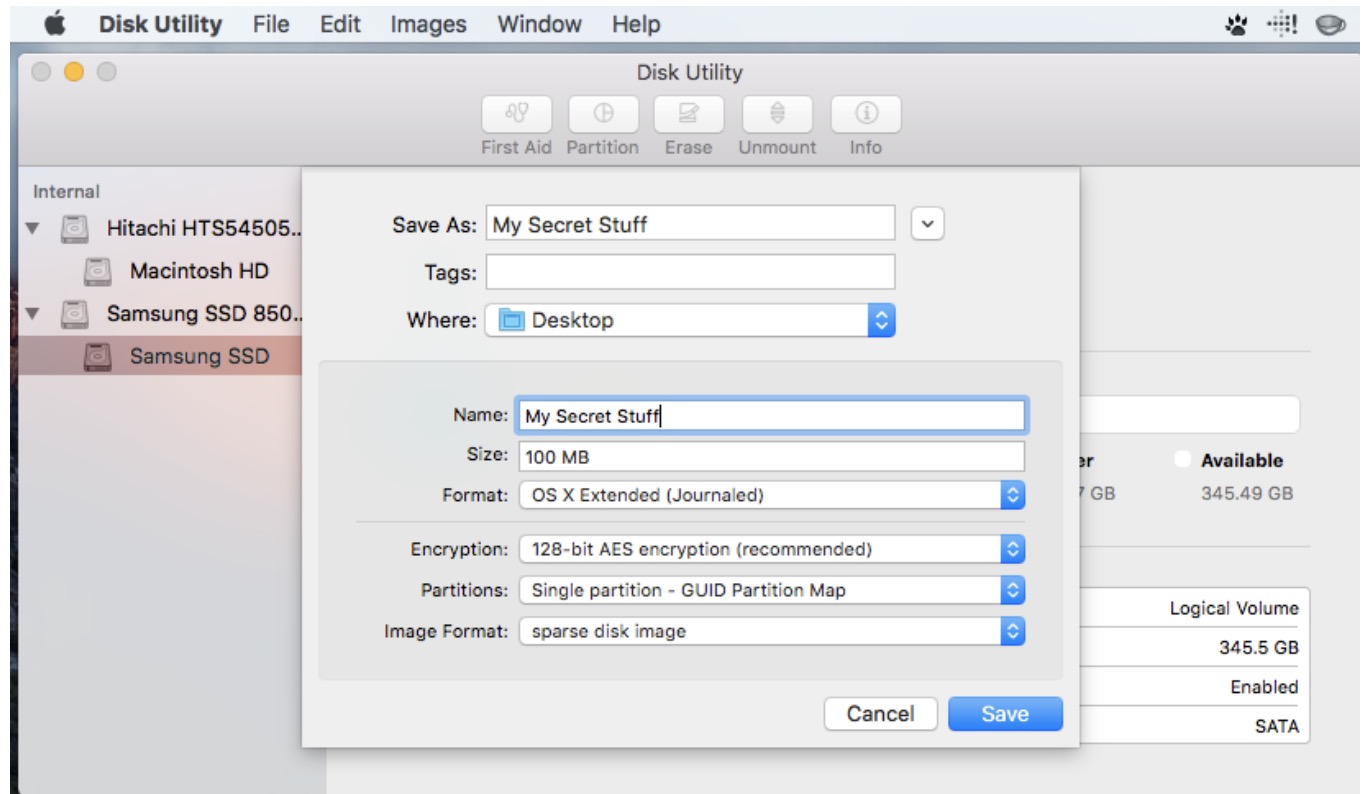
Task: Open the Images menu
Action: (x=429, y=23)
